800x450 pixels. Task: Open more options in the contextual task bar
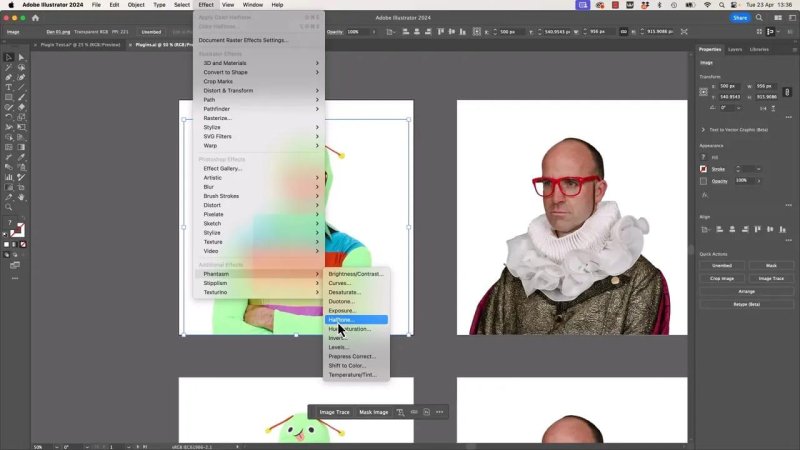pos(440,412)
